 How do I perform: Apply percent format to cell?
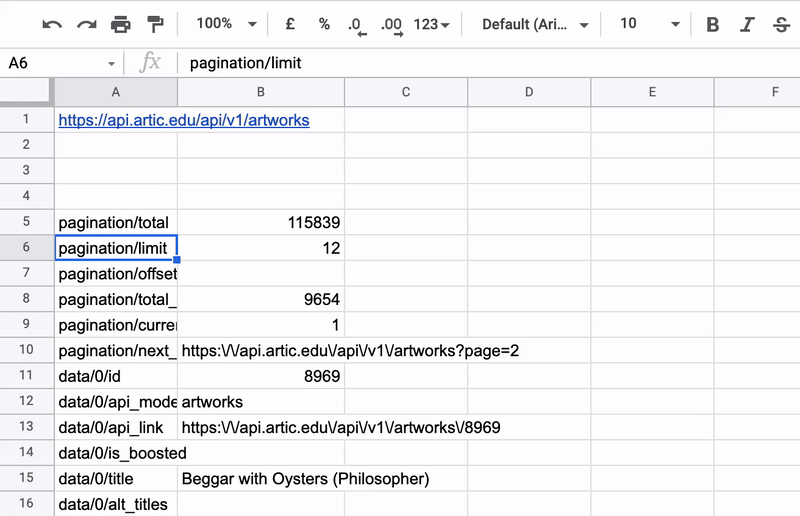[324, 24]
